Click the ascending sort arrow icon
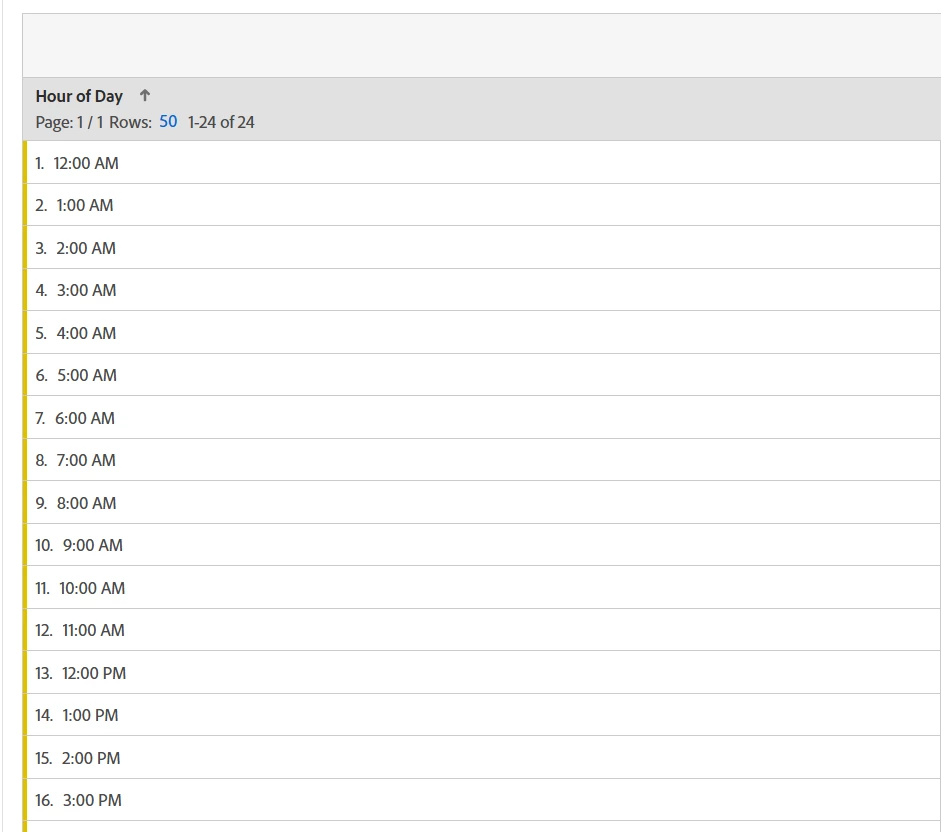Screen dimensions: 941x832 145,95
